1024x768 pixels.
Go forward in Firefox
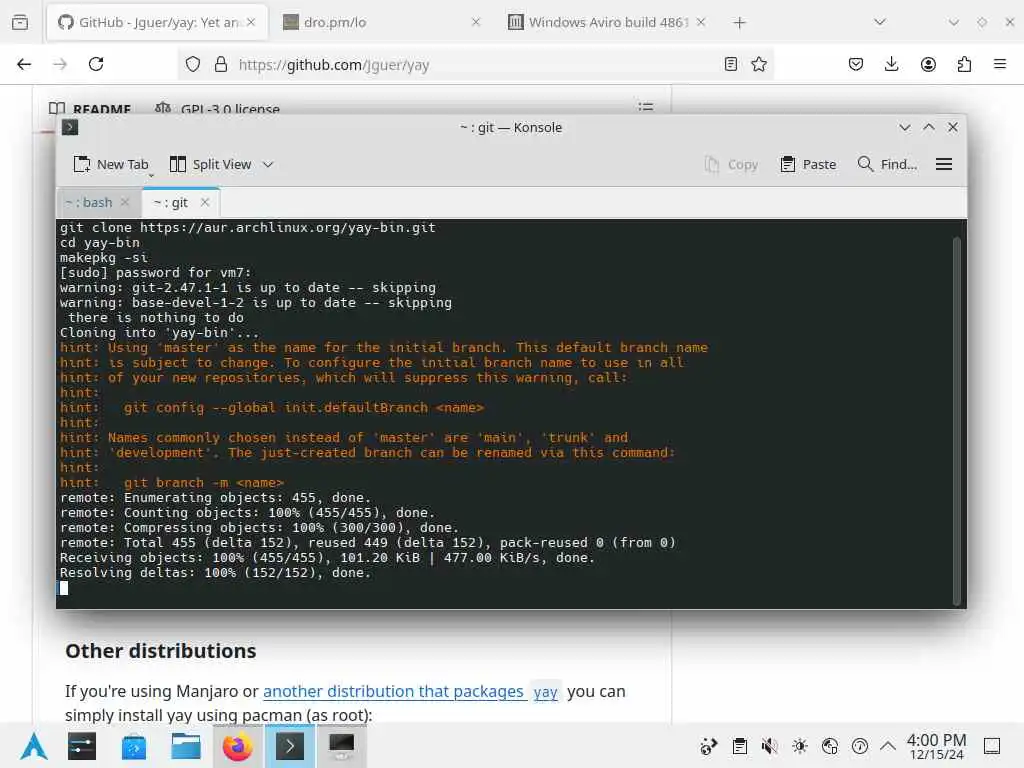[60, 64]
